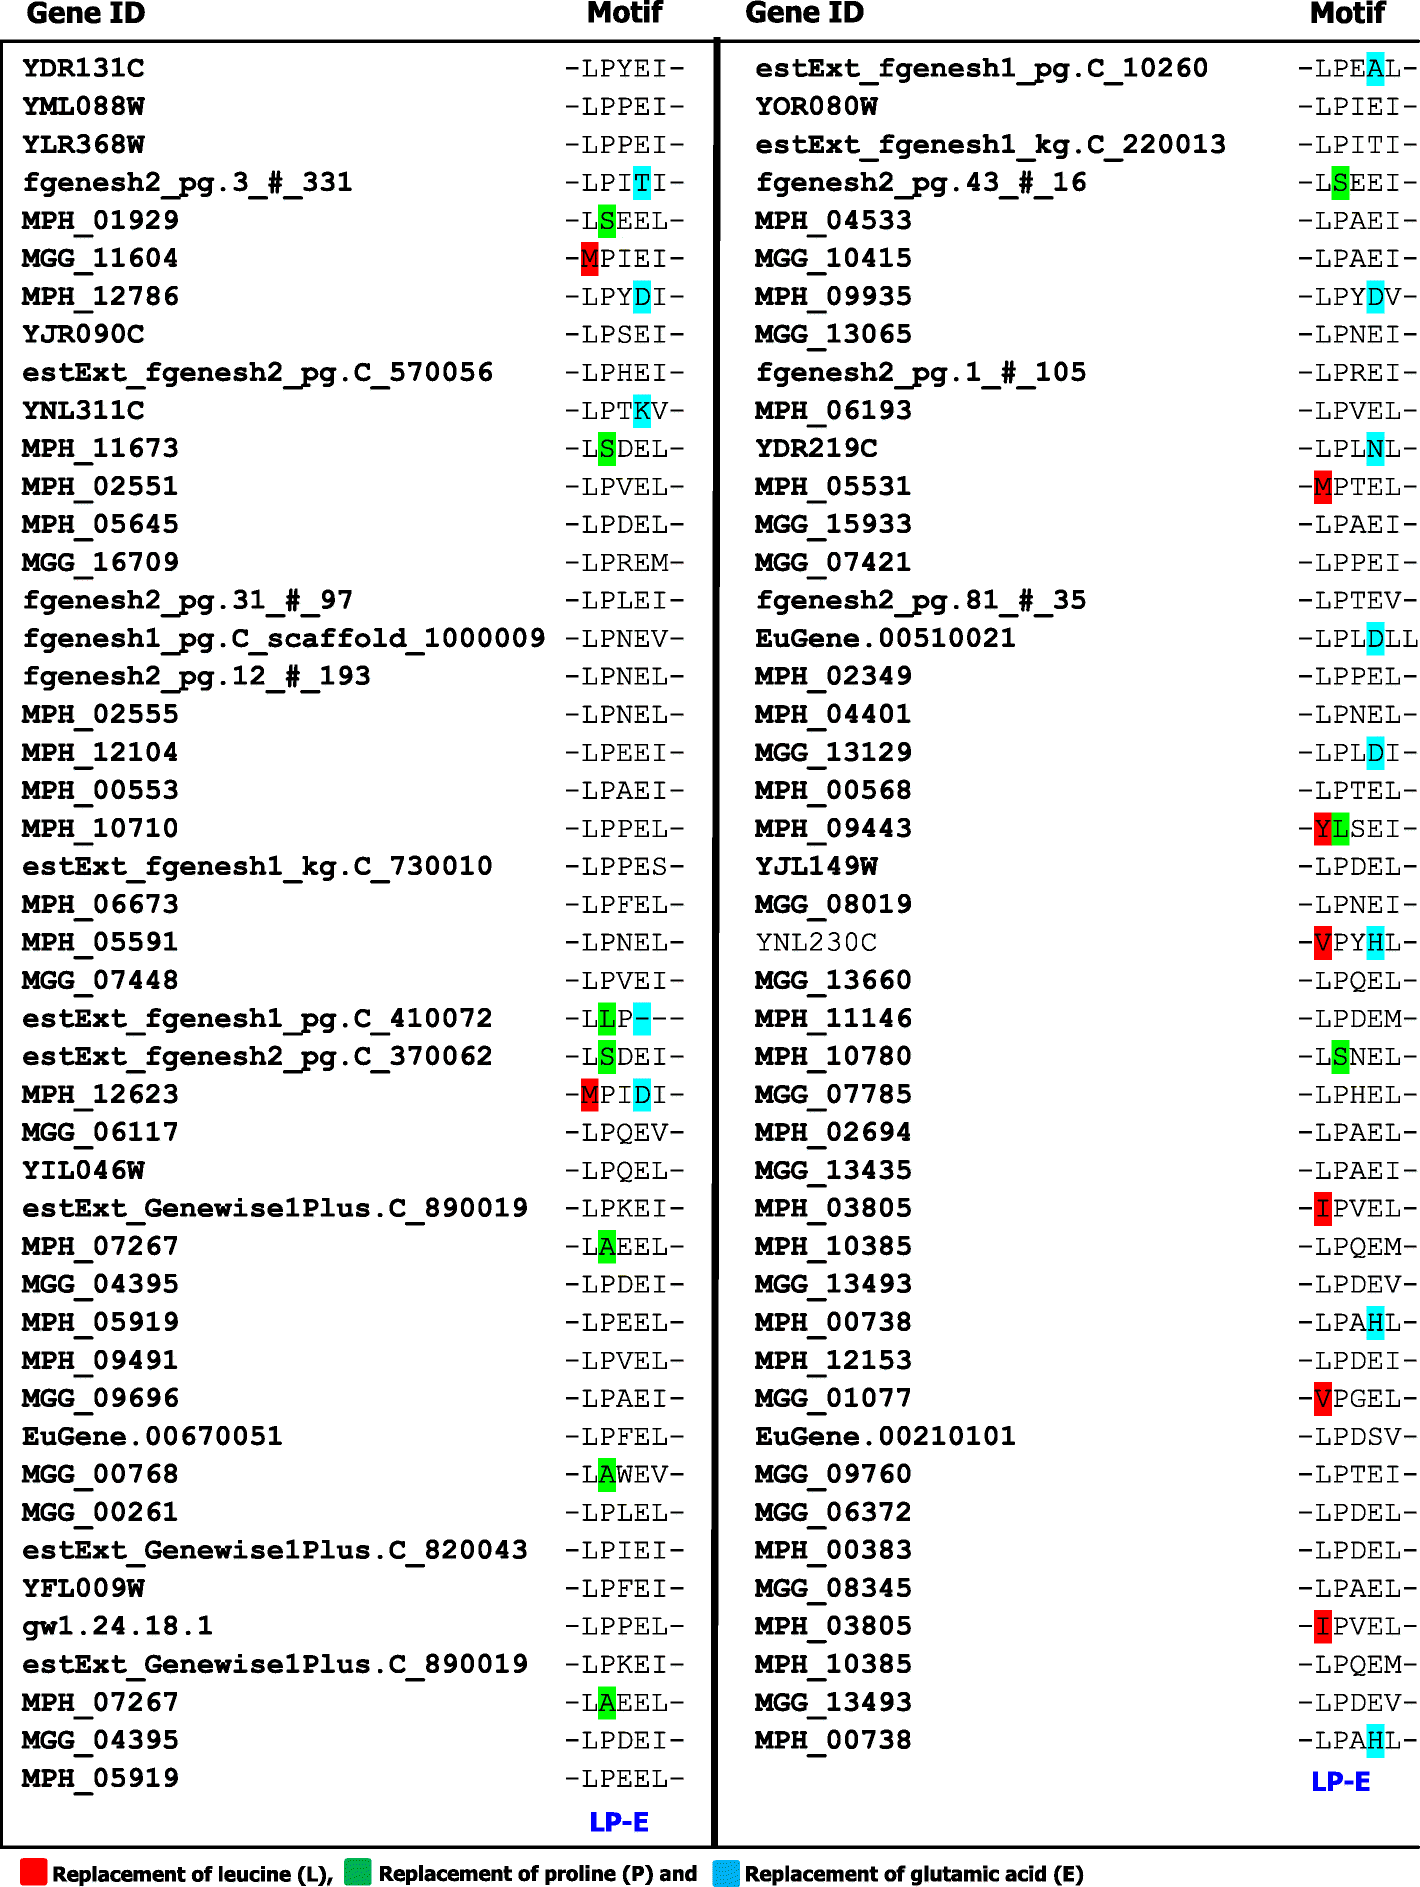Select gene ID MPH_12623
Viewport: 1420px width, 1887px height.
click(x=101, y=1094)
